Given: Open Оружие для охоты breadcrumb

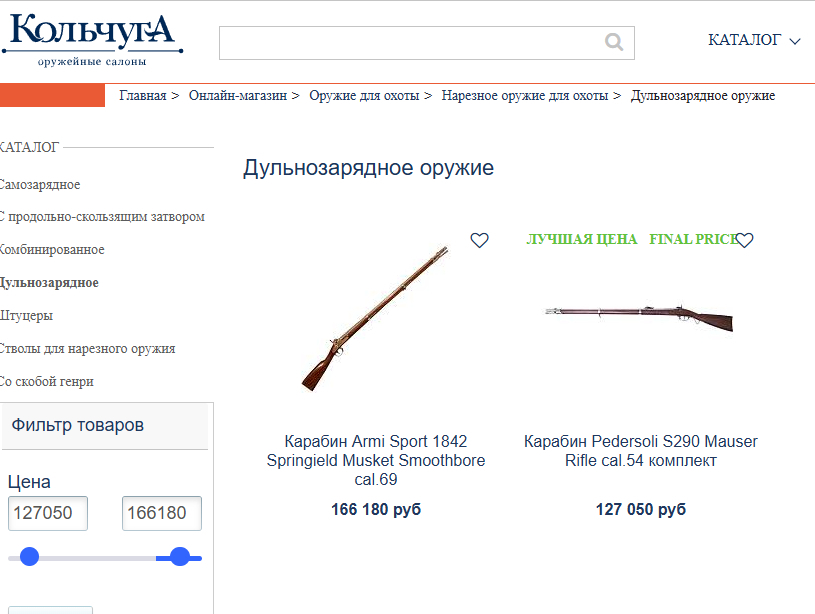Looking at the screenshot, I should coord(364,96).
